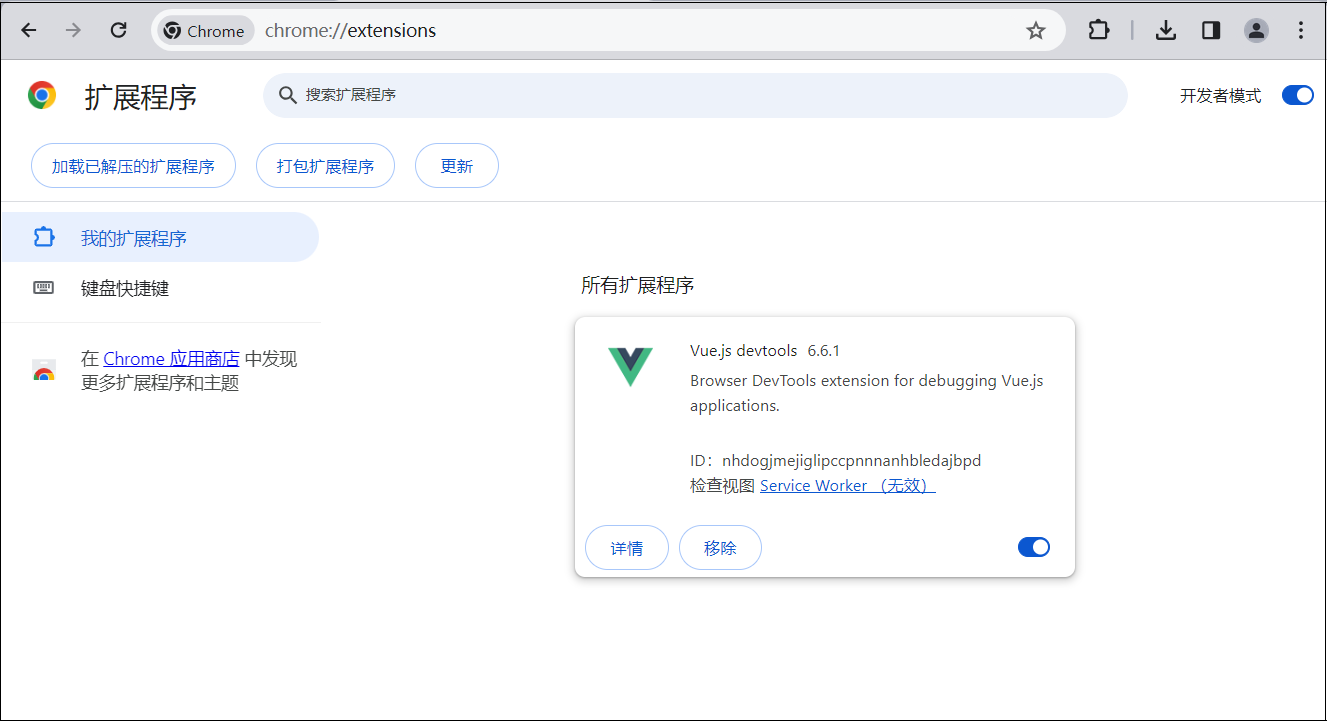Toggle 开发者模式 switch off
Image resolution: width=1327 pixels, height=721 pixels.
point(1297,96)
